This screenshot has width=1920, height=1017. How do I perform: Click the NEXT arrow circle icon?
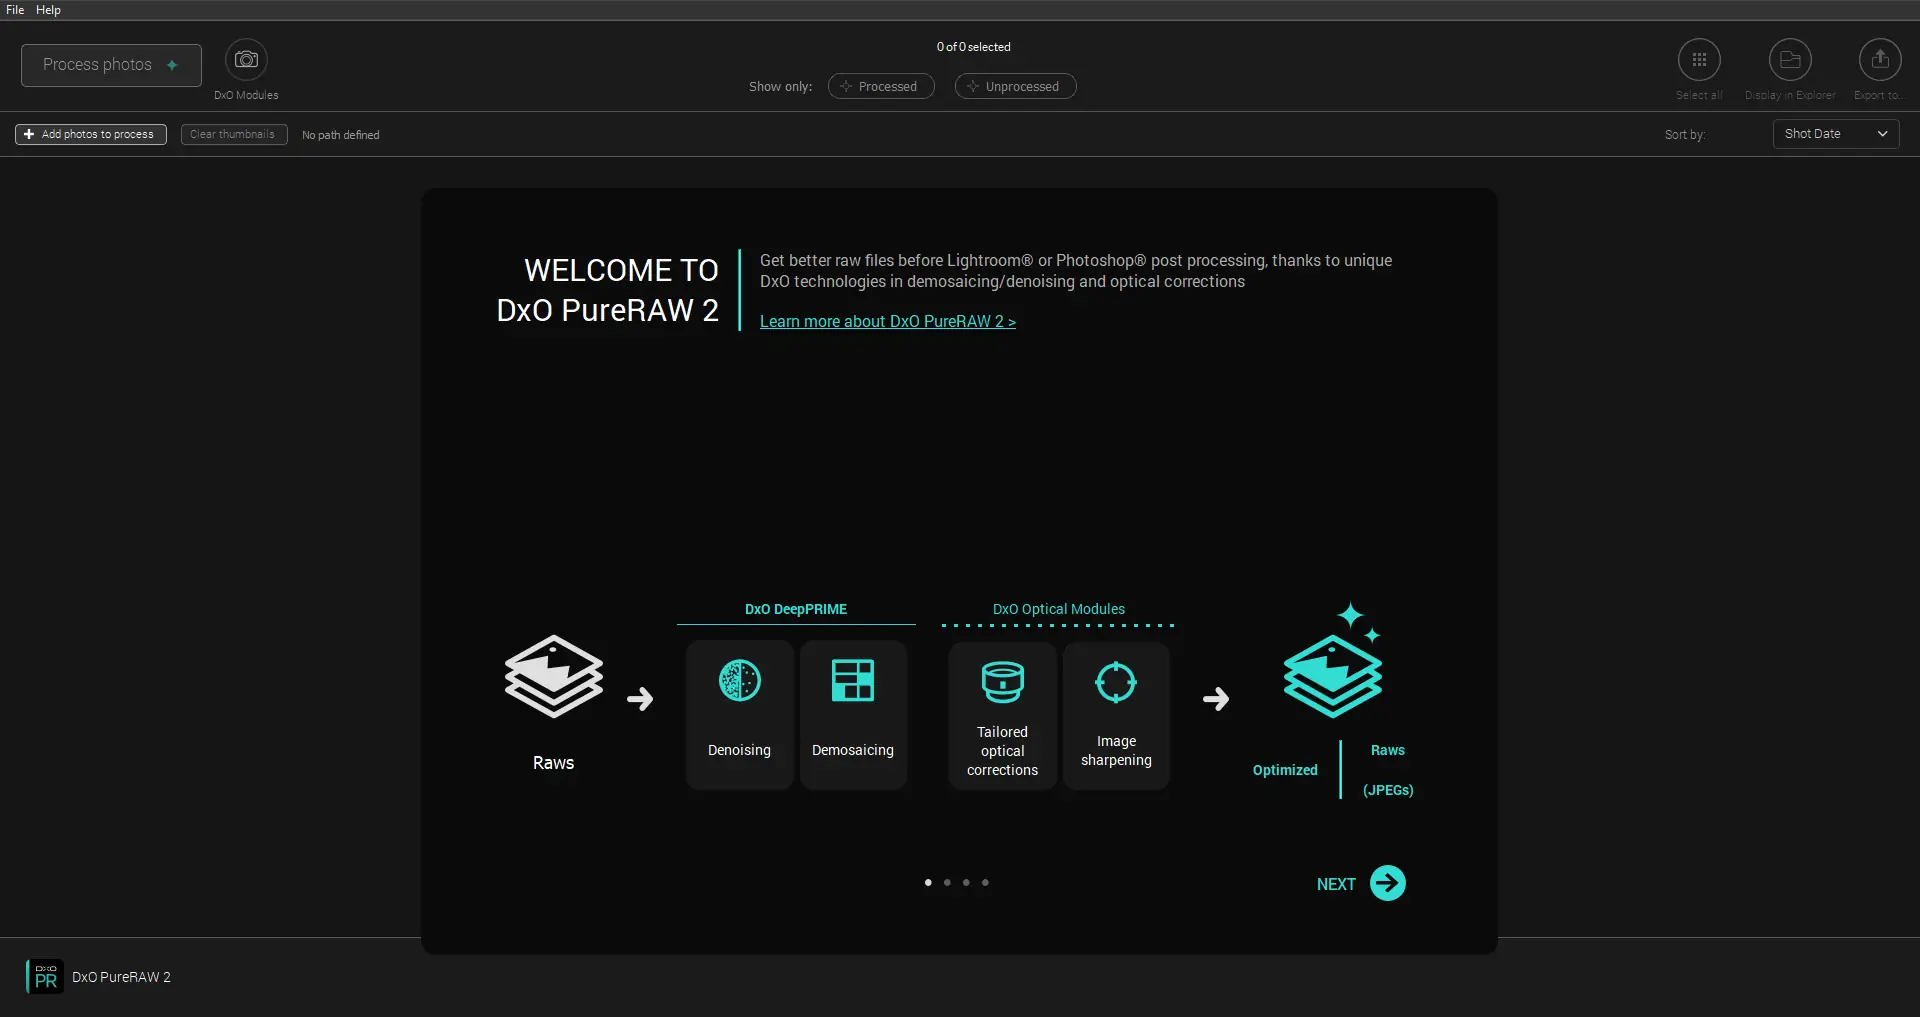1388,883
